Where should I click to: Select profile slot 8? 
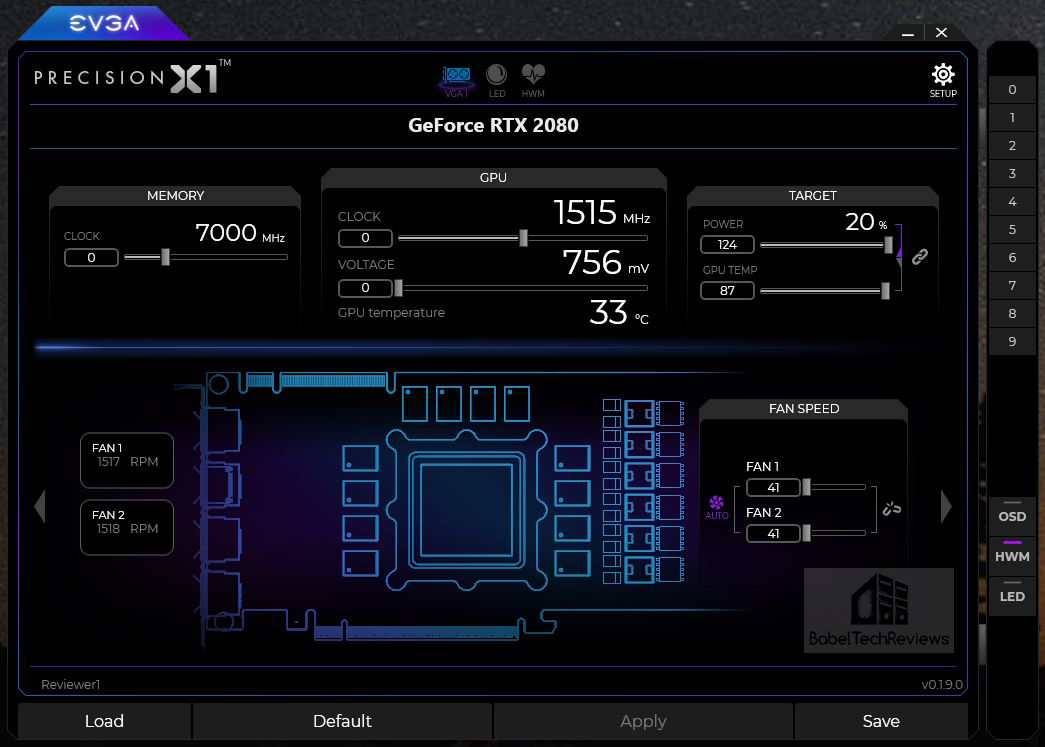1012,314
